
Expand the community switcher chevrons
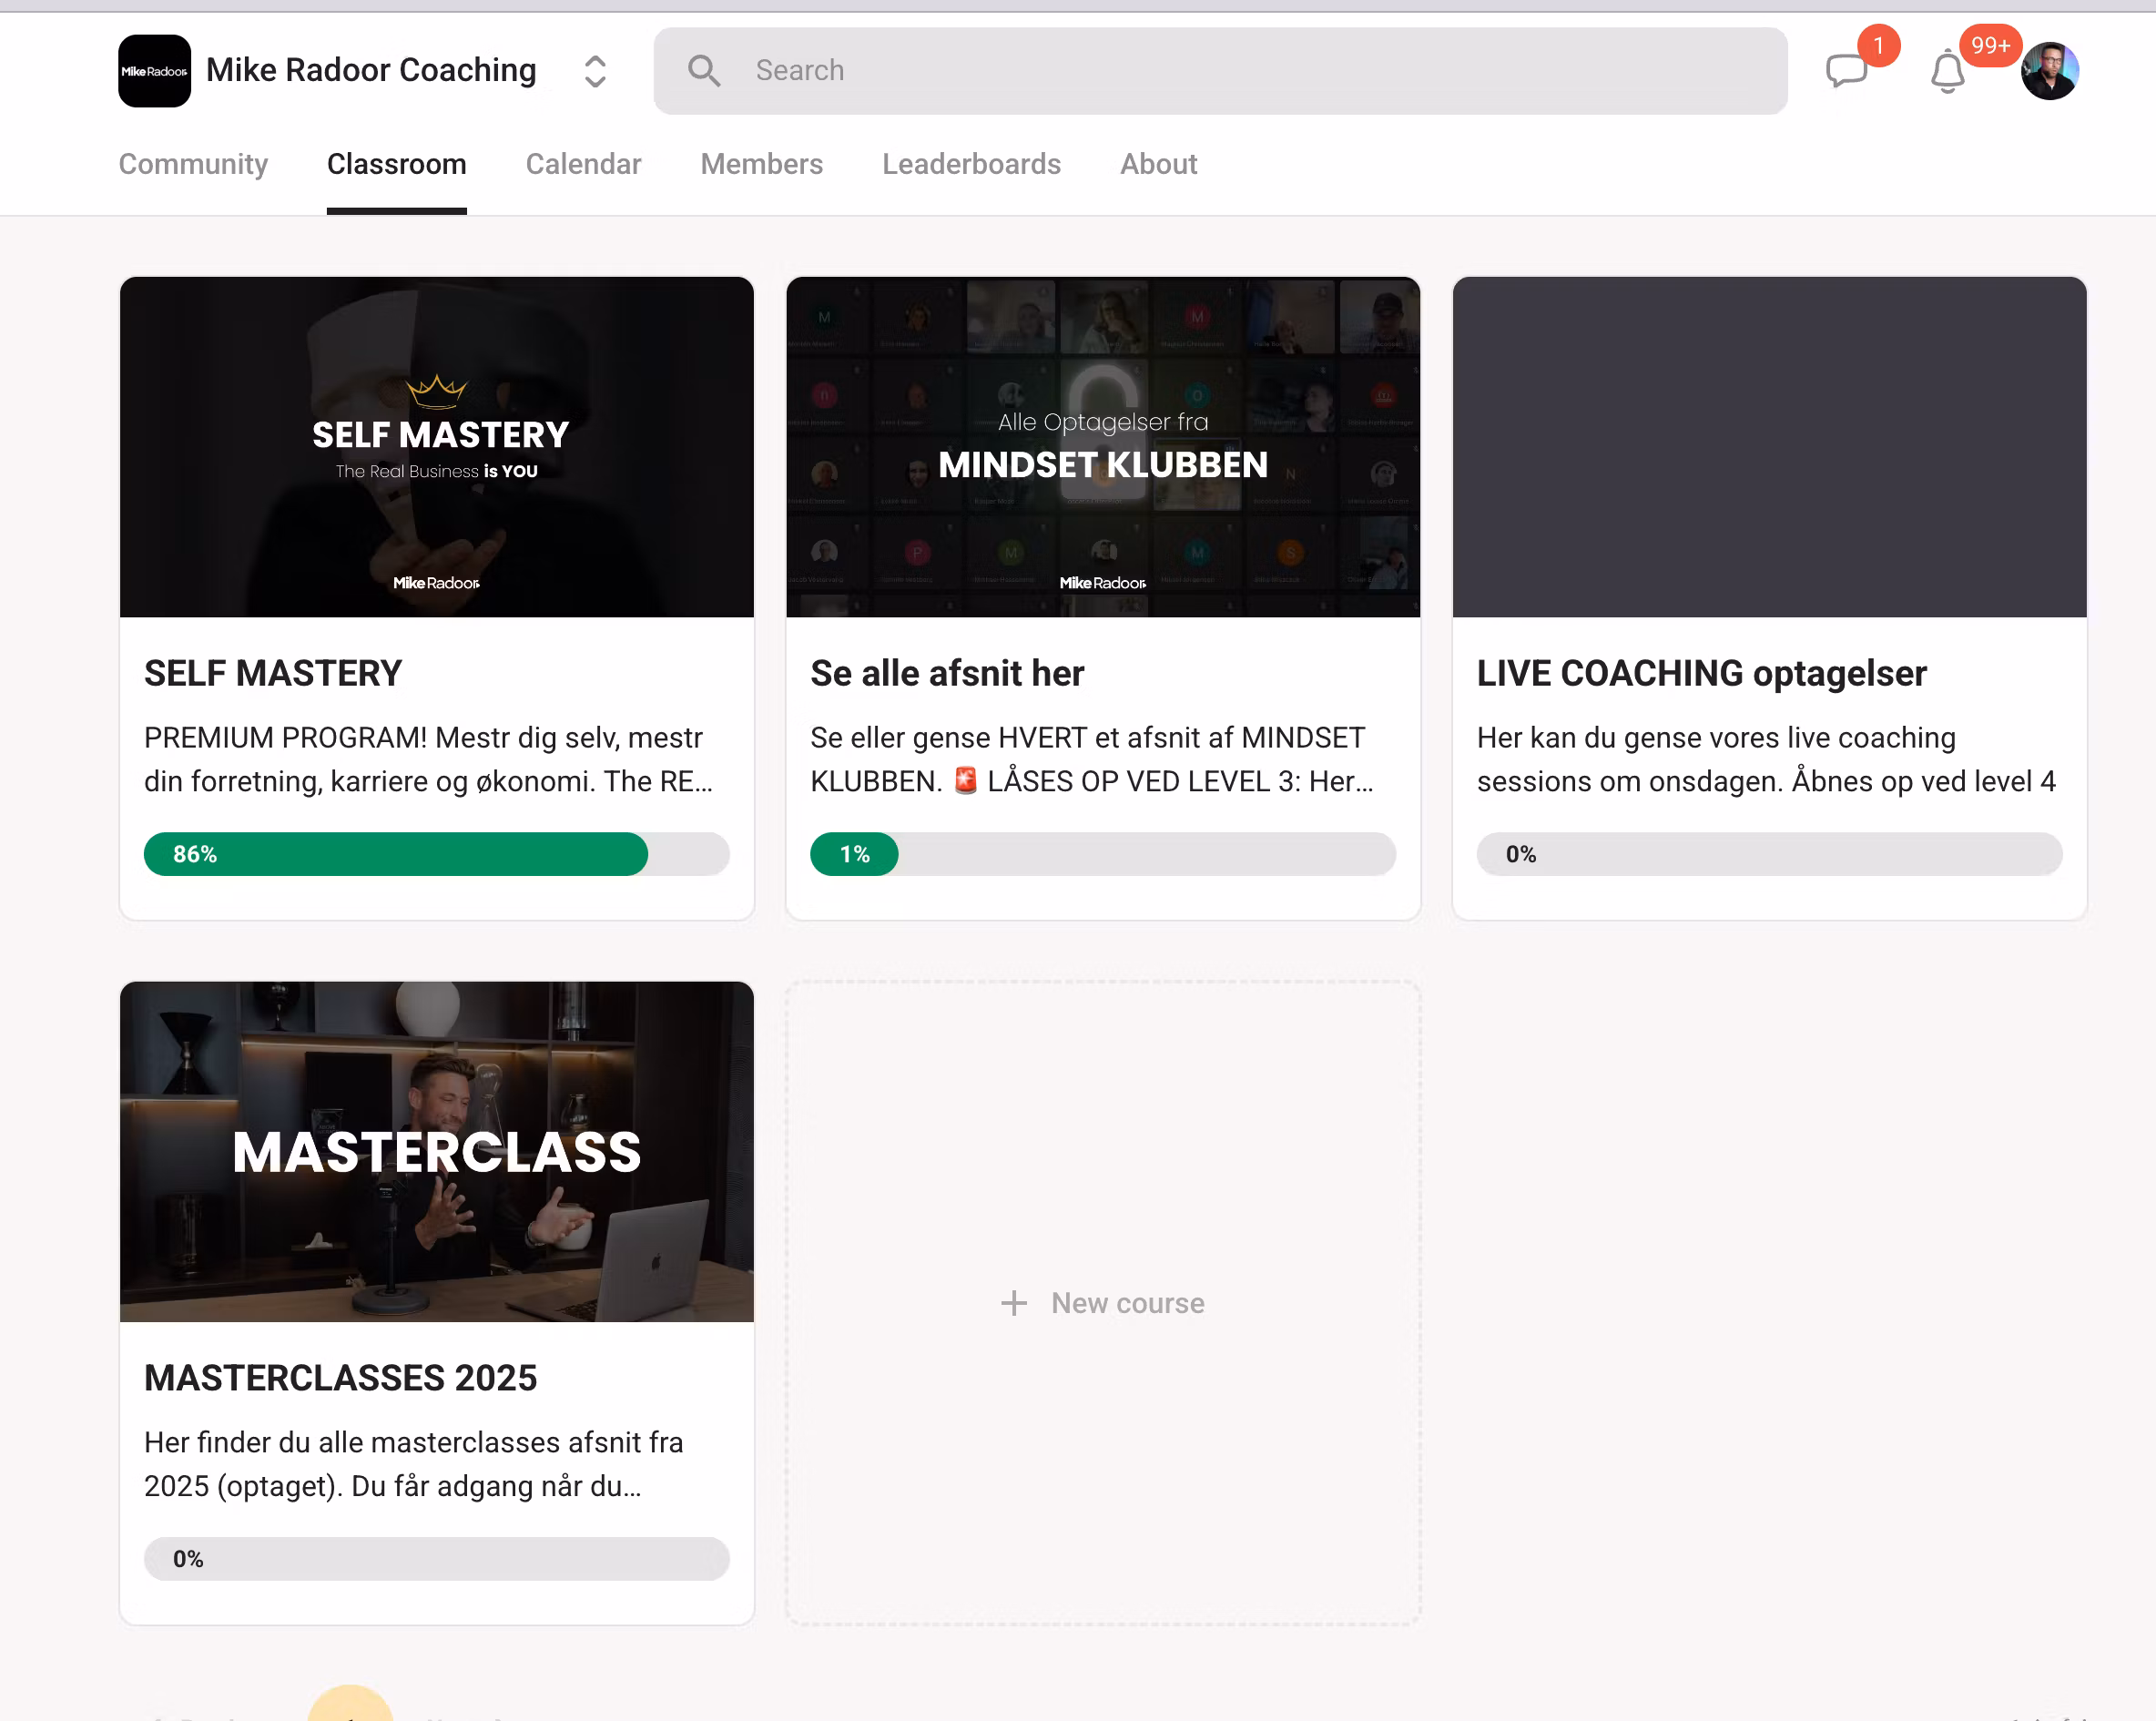(x=595, y=71)
